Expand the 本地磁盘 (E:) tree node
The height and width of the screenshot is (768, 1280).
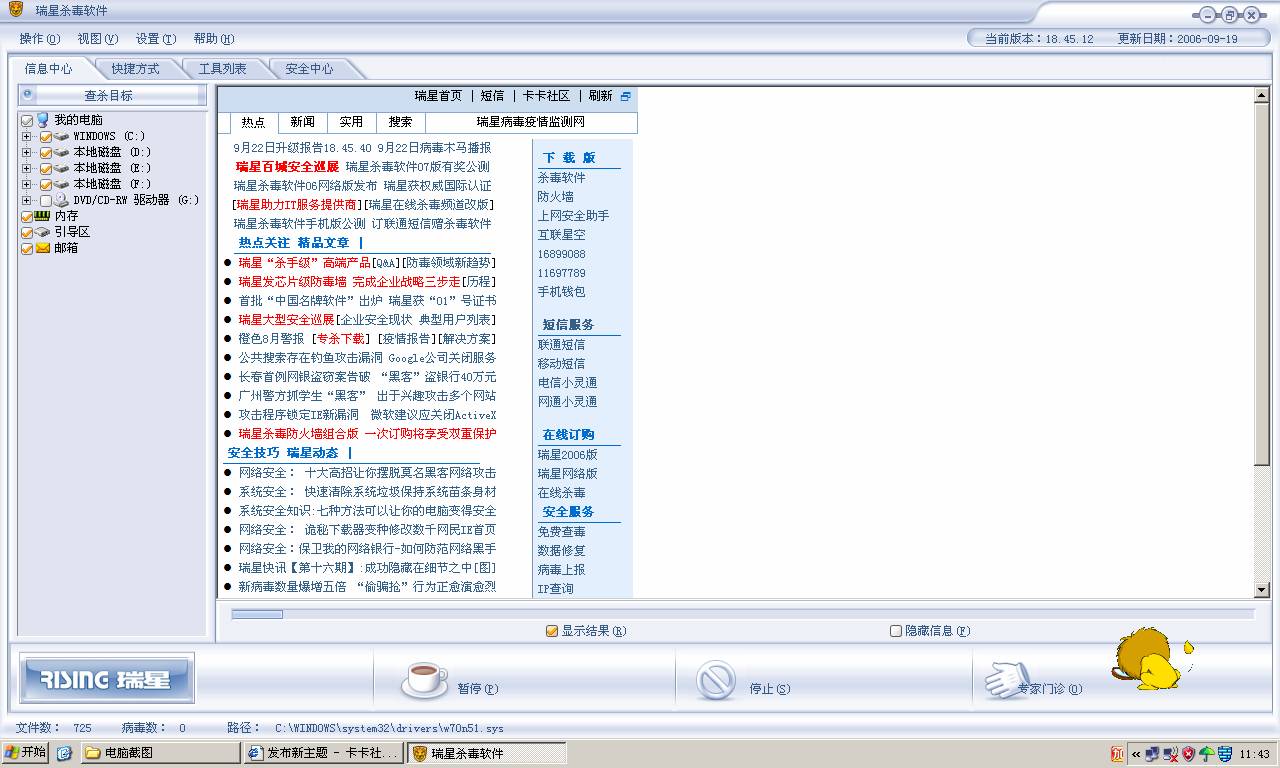pyautogui.click(x=27, y=168)
